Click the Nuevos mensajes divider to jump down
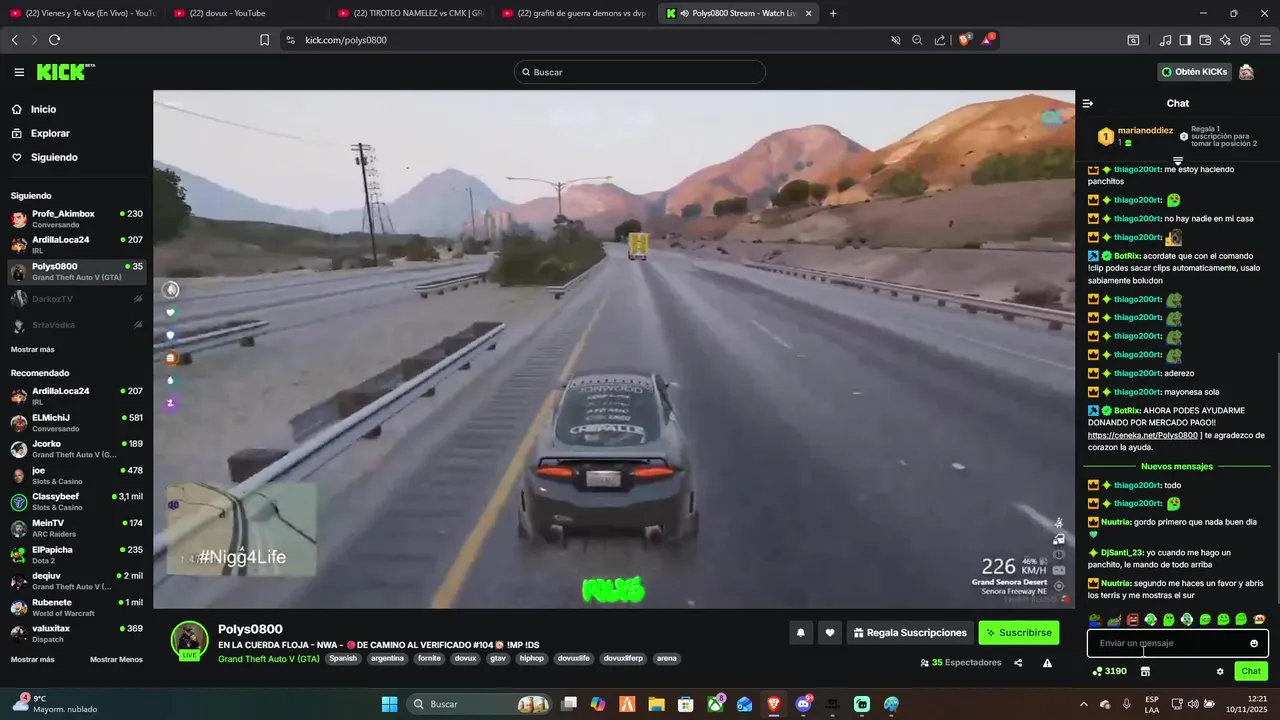 pos(1177,466)
